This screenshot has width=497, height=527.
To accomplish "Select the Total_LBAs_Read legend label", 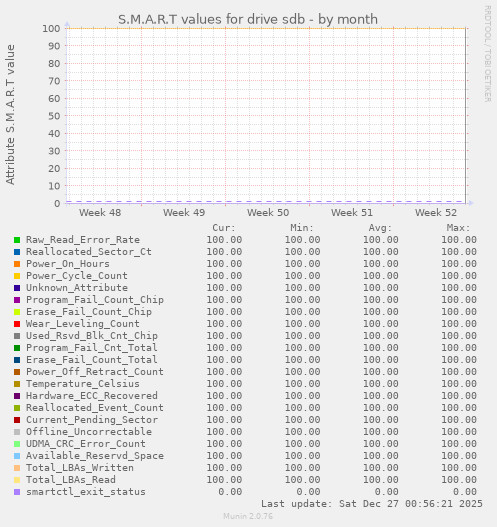I will 71,480.
